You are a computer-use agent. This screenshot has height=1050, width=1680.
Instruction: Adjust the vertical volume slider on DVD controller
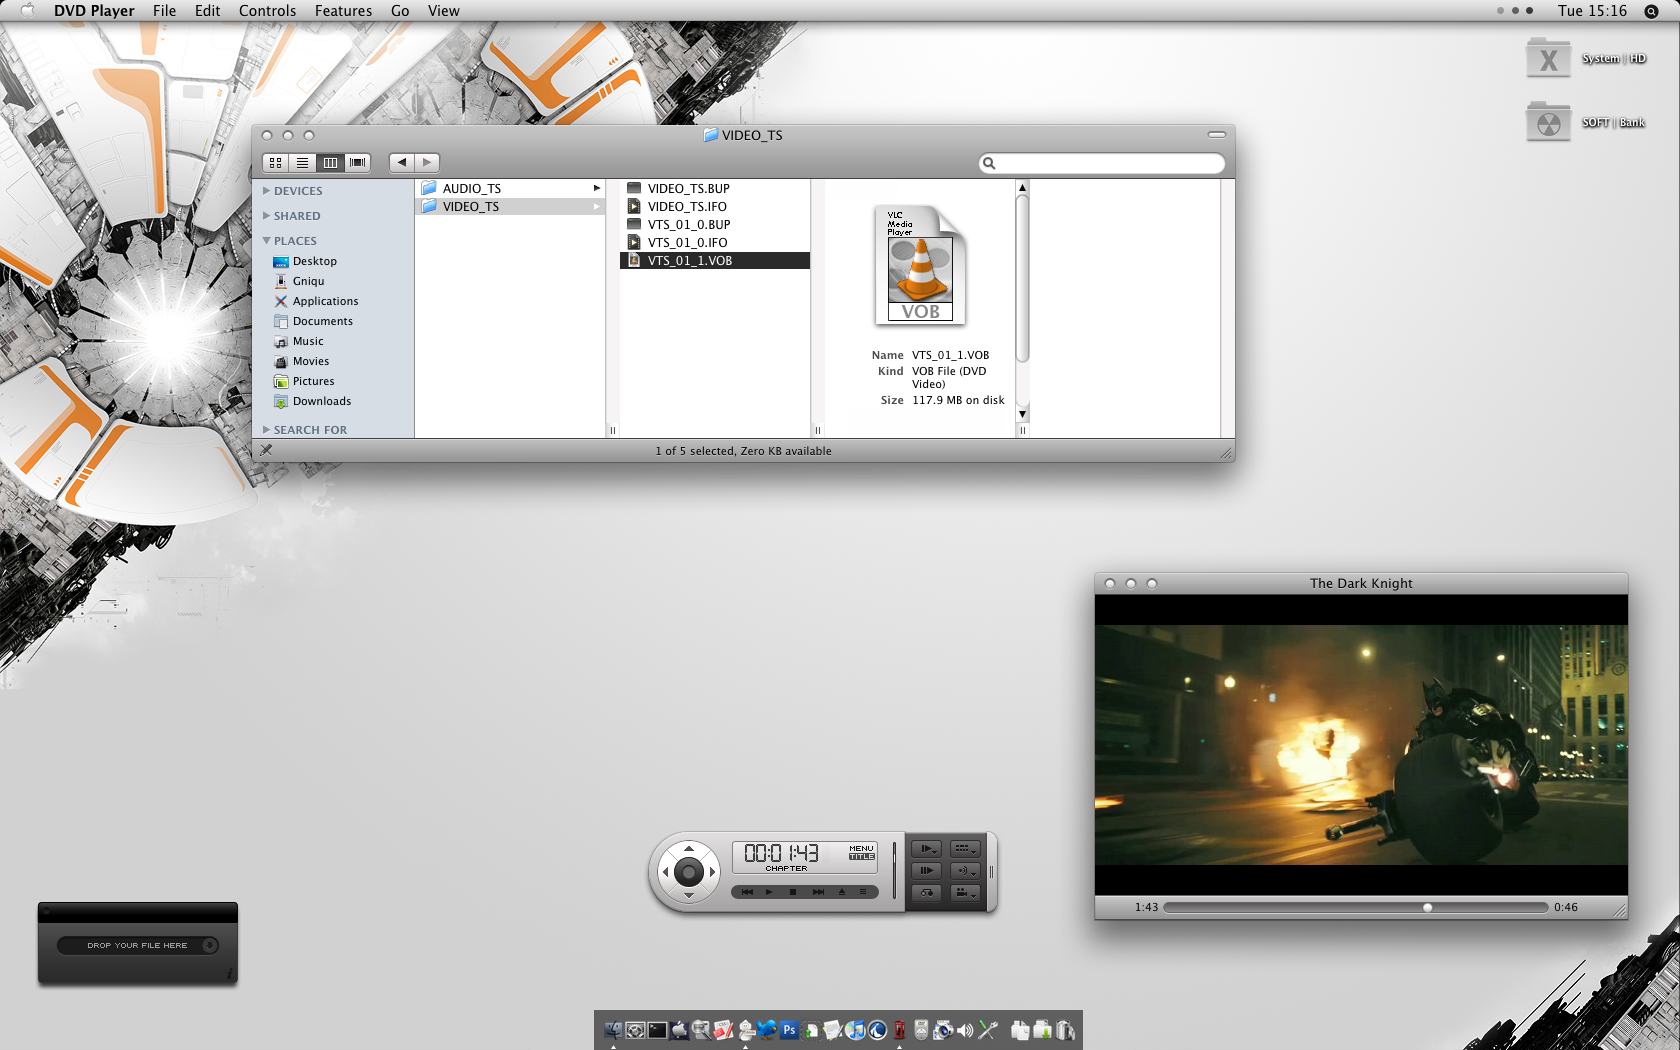(x=894, y=870)
